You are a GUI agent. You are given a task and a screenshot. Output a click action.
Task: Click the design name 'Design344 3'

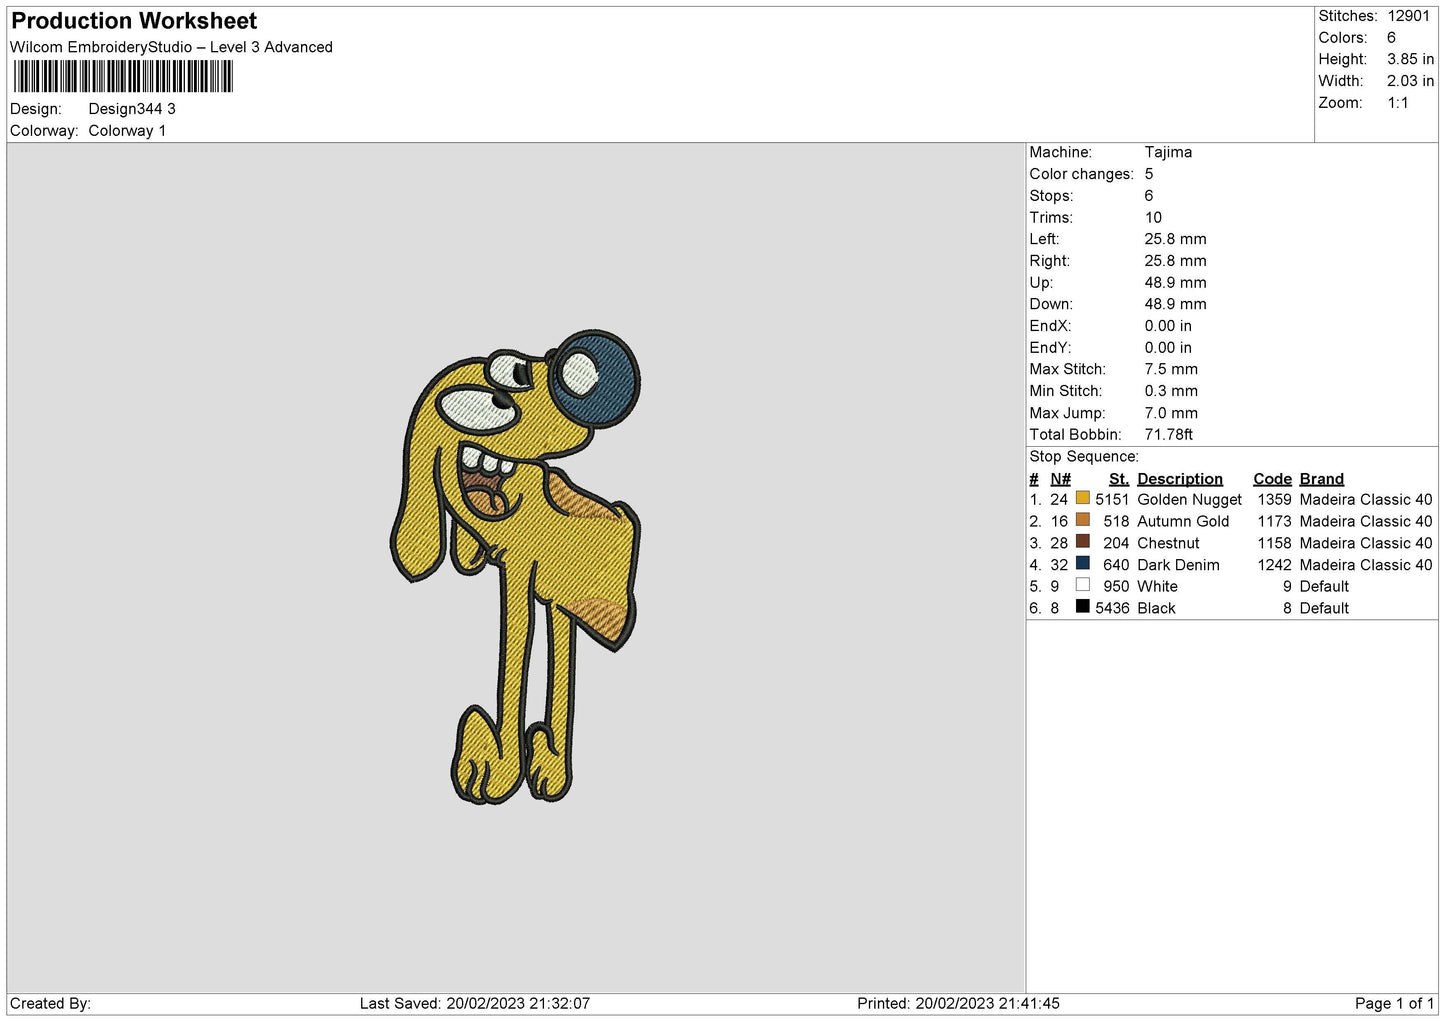tap(132, 109)
